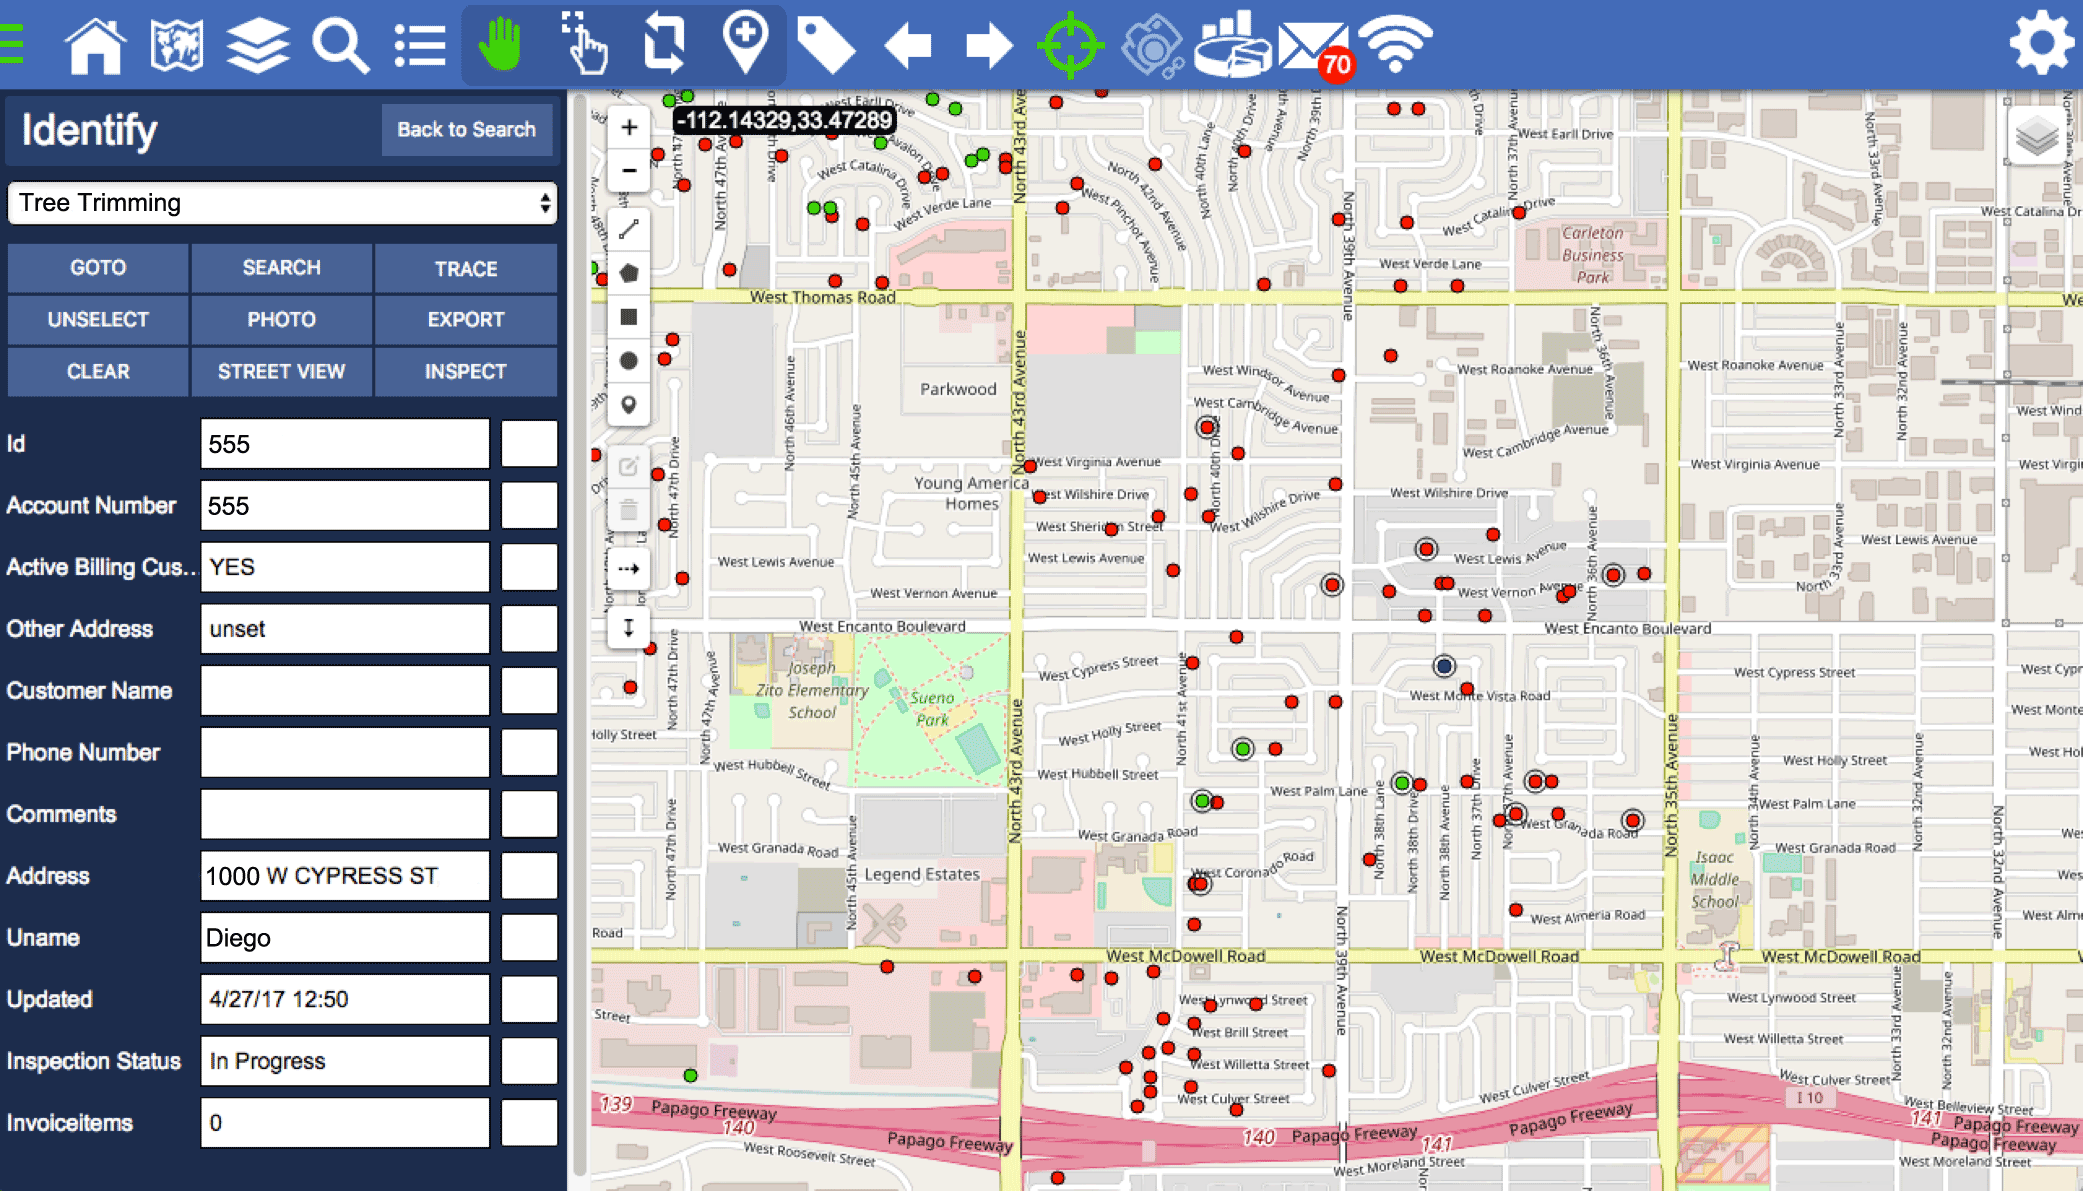Click the Comments input field
This screenshot has height=1191, width=2083.
click(345, 814)
